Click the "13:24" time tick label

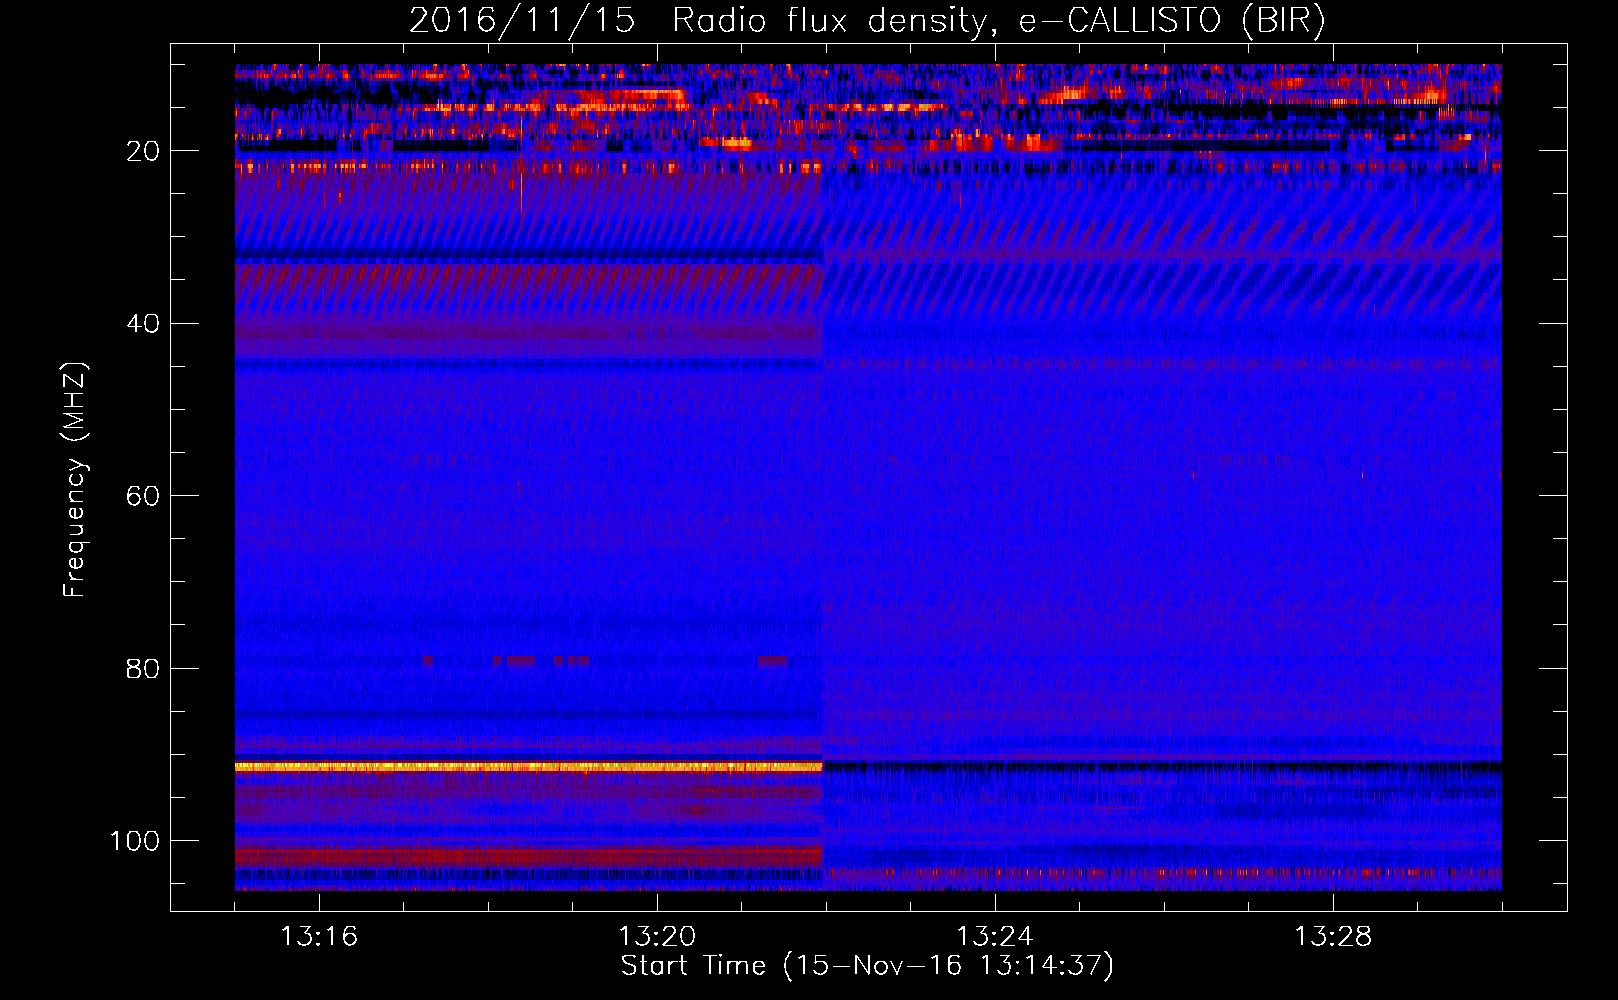coord(995,937)
